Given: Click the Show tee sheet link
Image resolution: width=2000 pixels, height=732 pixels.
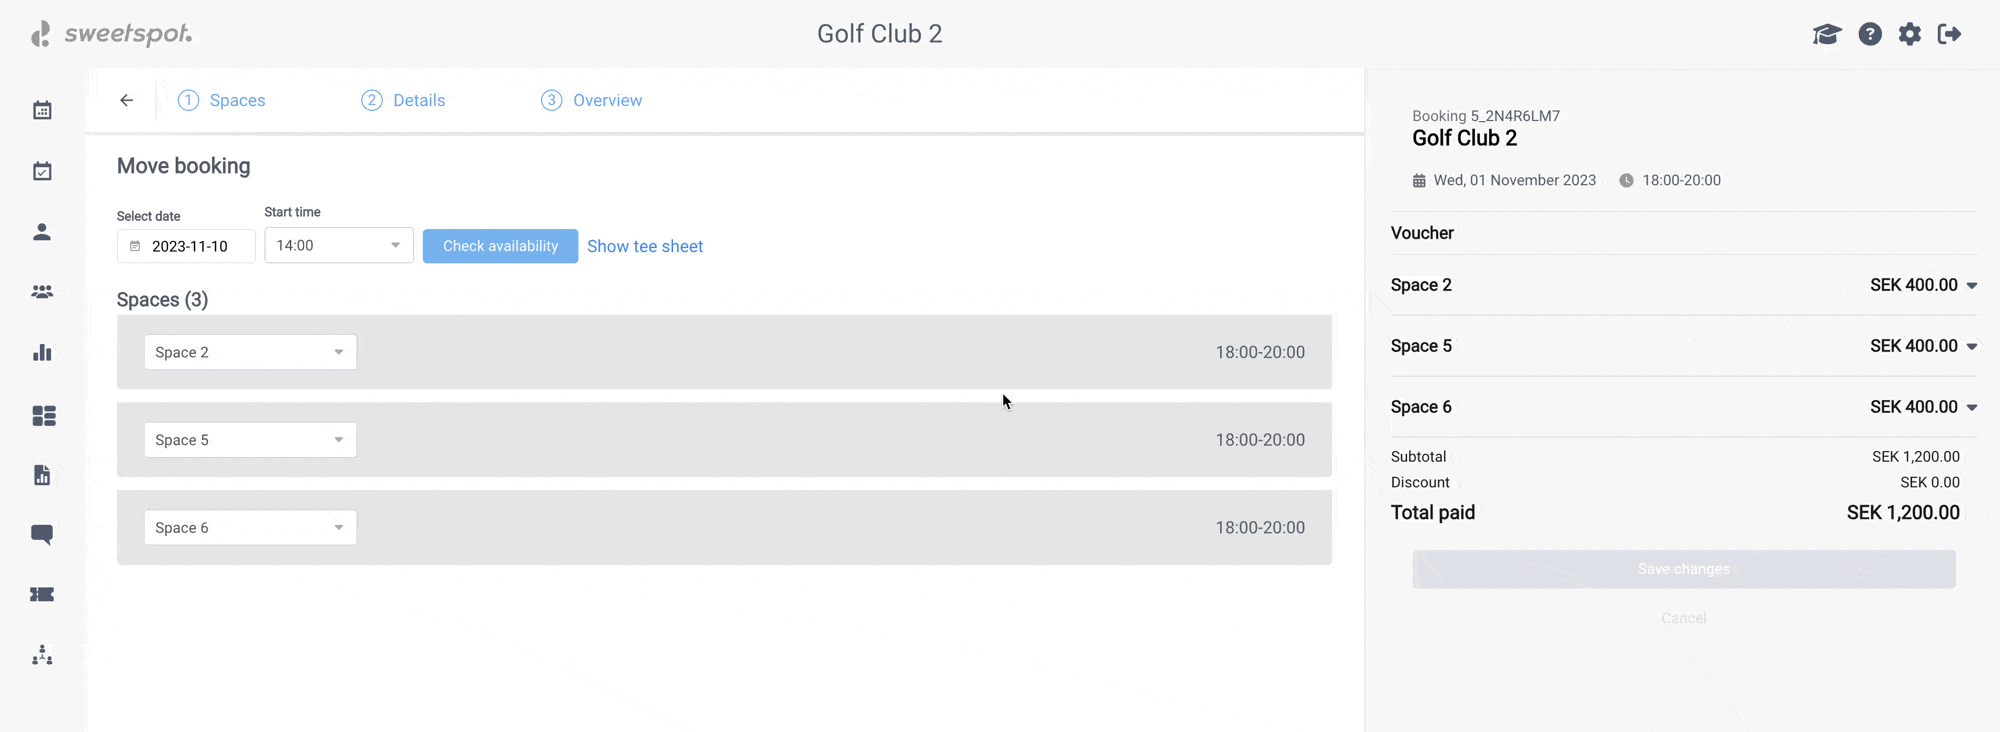Looking at the screenshot, I should [645, 246].
